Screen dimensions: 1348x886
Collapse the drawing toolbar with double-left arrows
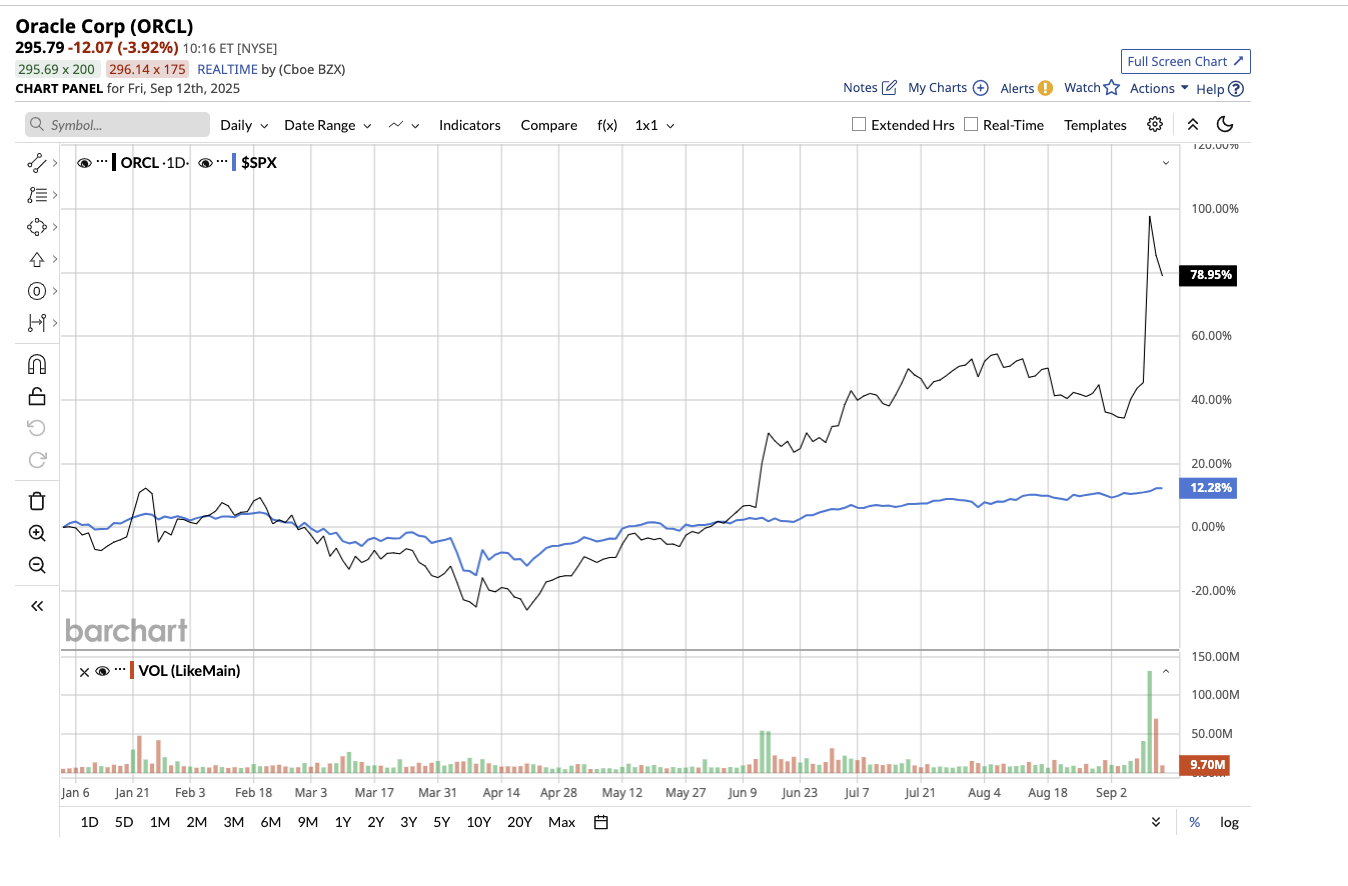[x=37, y=606]
